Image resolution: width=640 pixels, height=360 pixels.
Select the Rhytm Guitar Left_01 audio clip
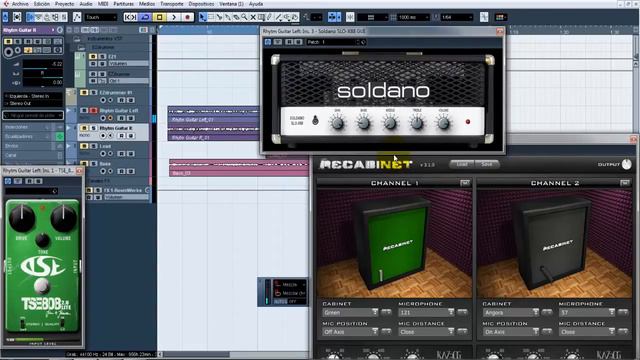[x=214, y=115]
